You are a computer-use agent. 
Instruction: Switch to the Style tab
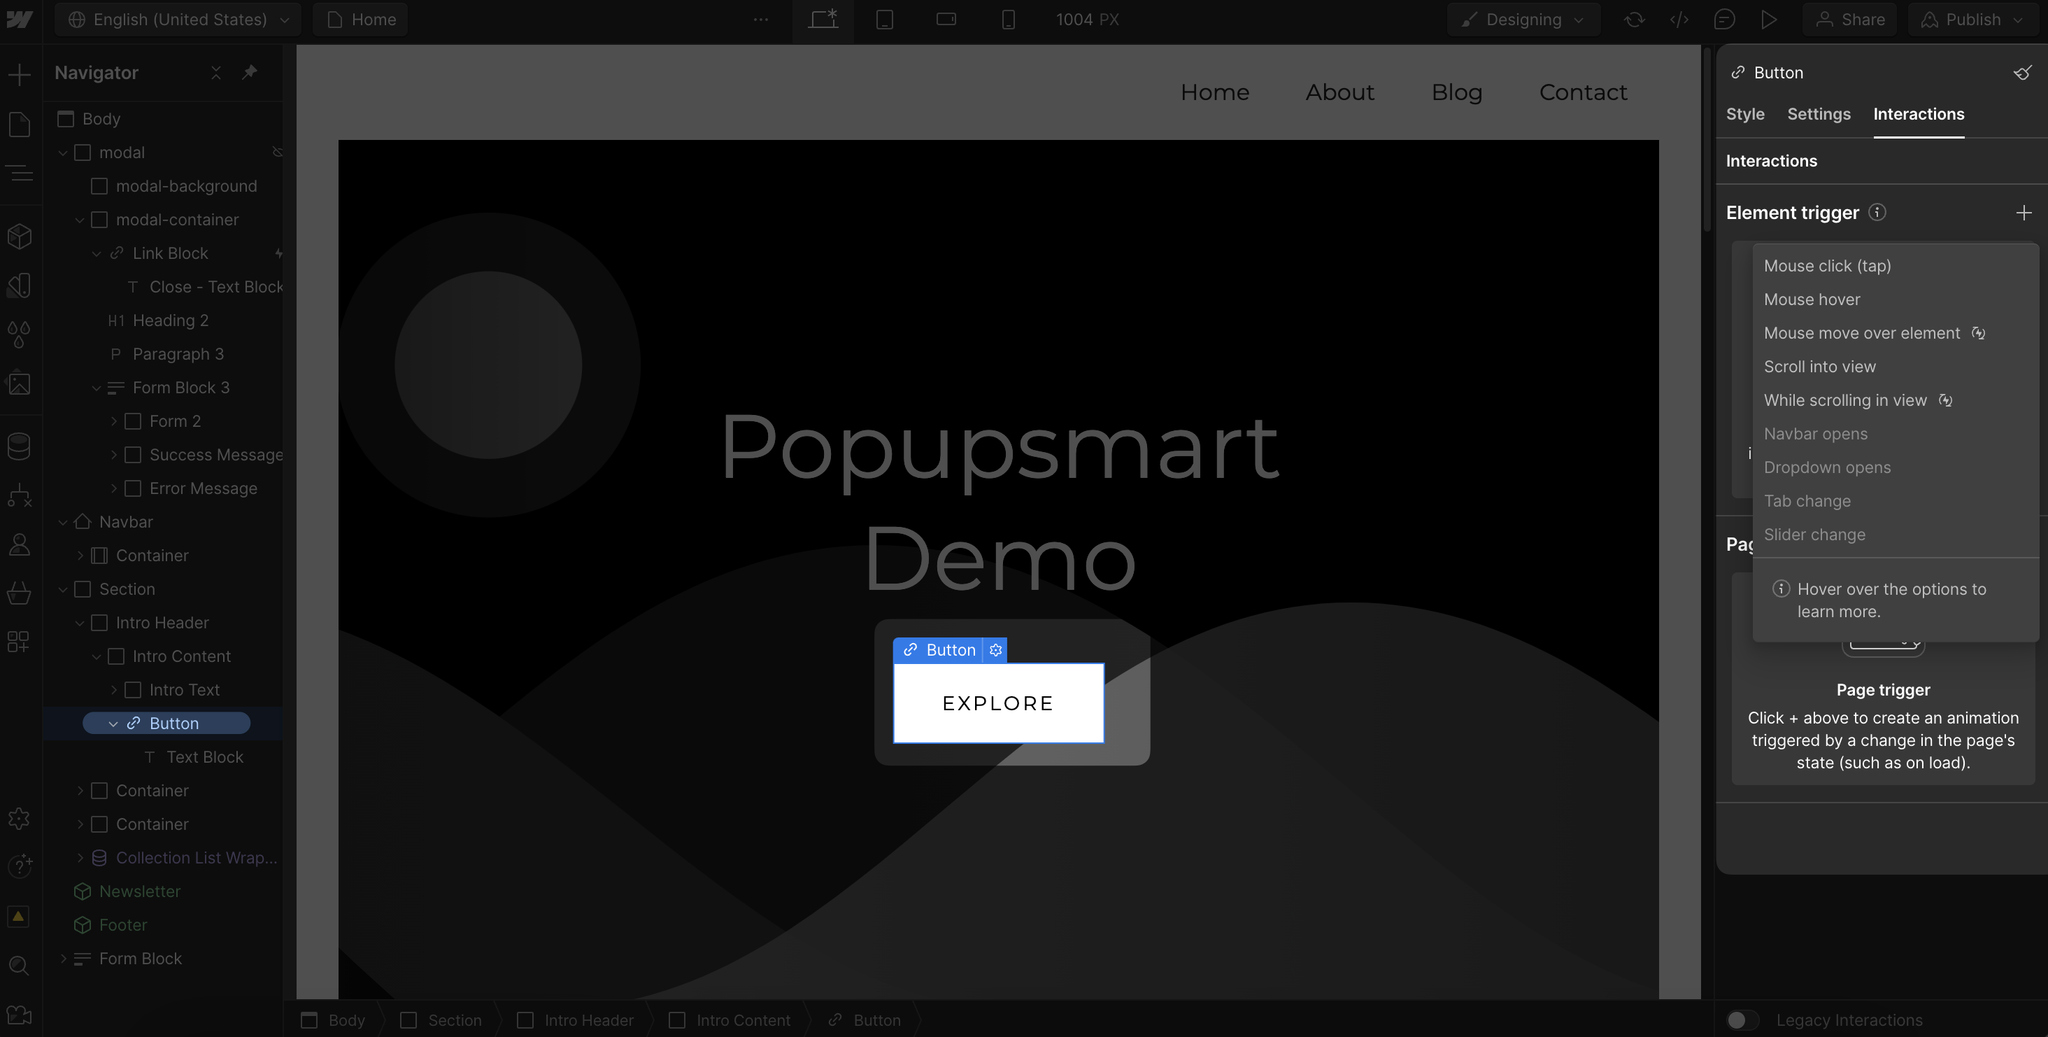tap(1745, 114)
